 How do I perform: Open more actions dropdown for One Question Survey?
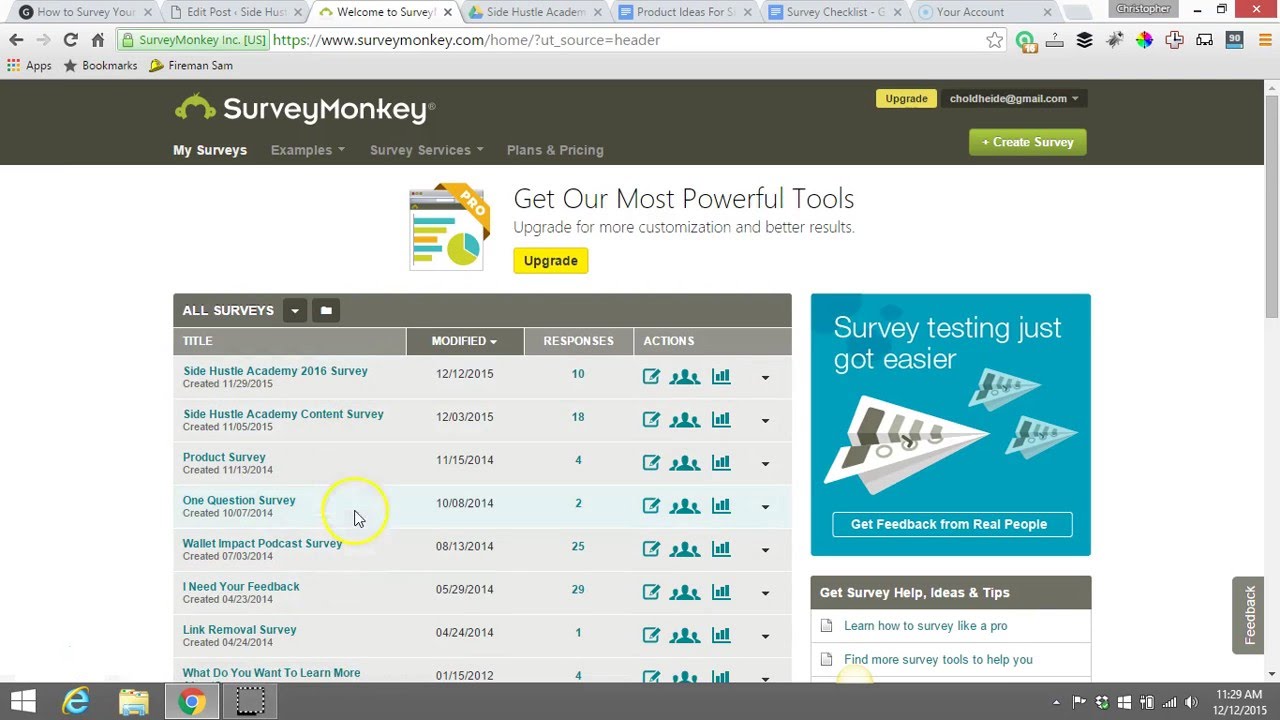765,507
